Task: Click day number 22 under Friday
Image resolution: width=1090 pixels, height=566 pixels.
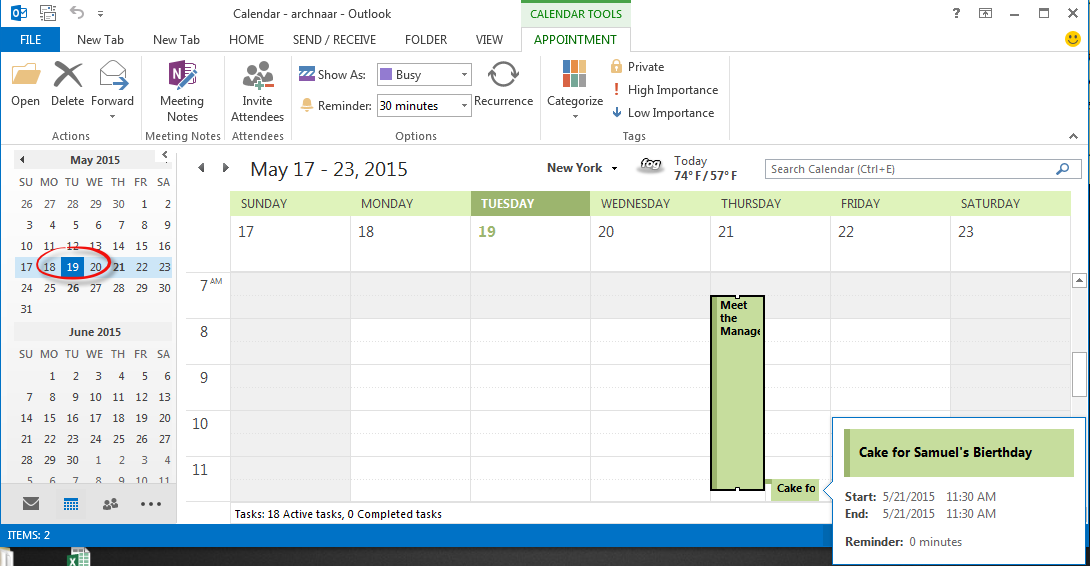Action: (846, 232)
